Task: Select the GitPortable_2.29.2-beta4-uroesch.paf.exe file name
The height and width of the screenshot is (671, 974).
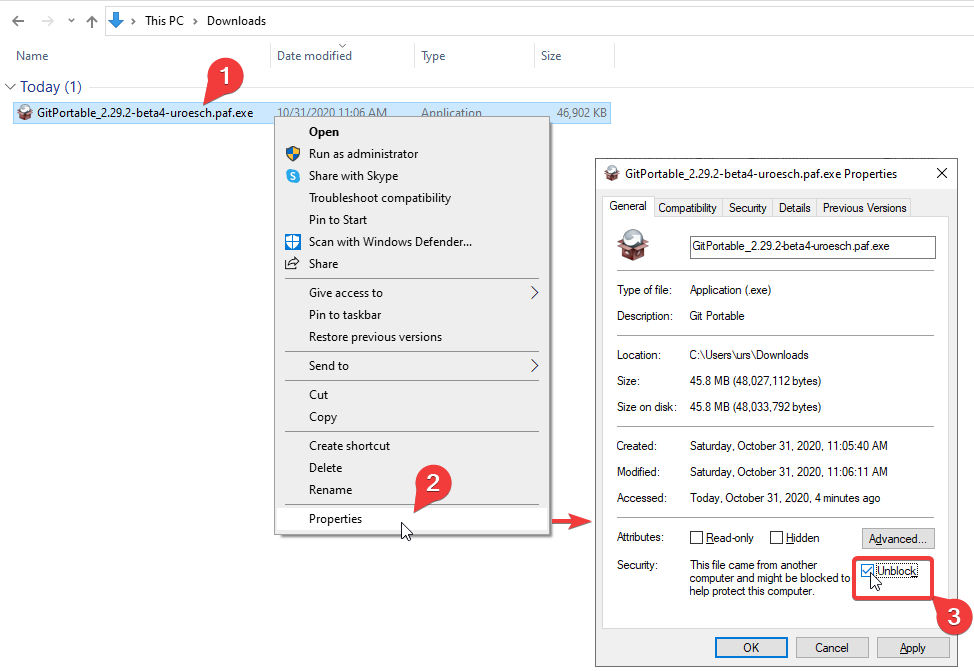Action: [x=145, y=113]
